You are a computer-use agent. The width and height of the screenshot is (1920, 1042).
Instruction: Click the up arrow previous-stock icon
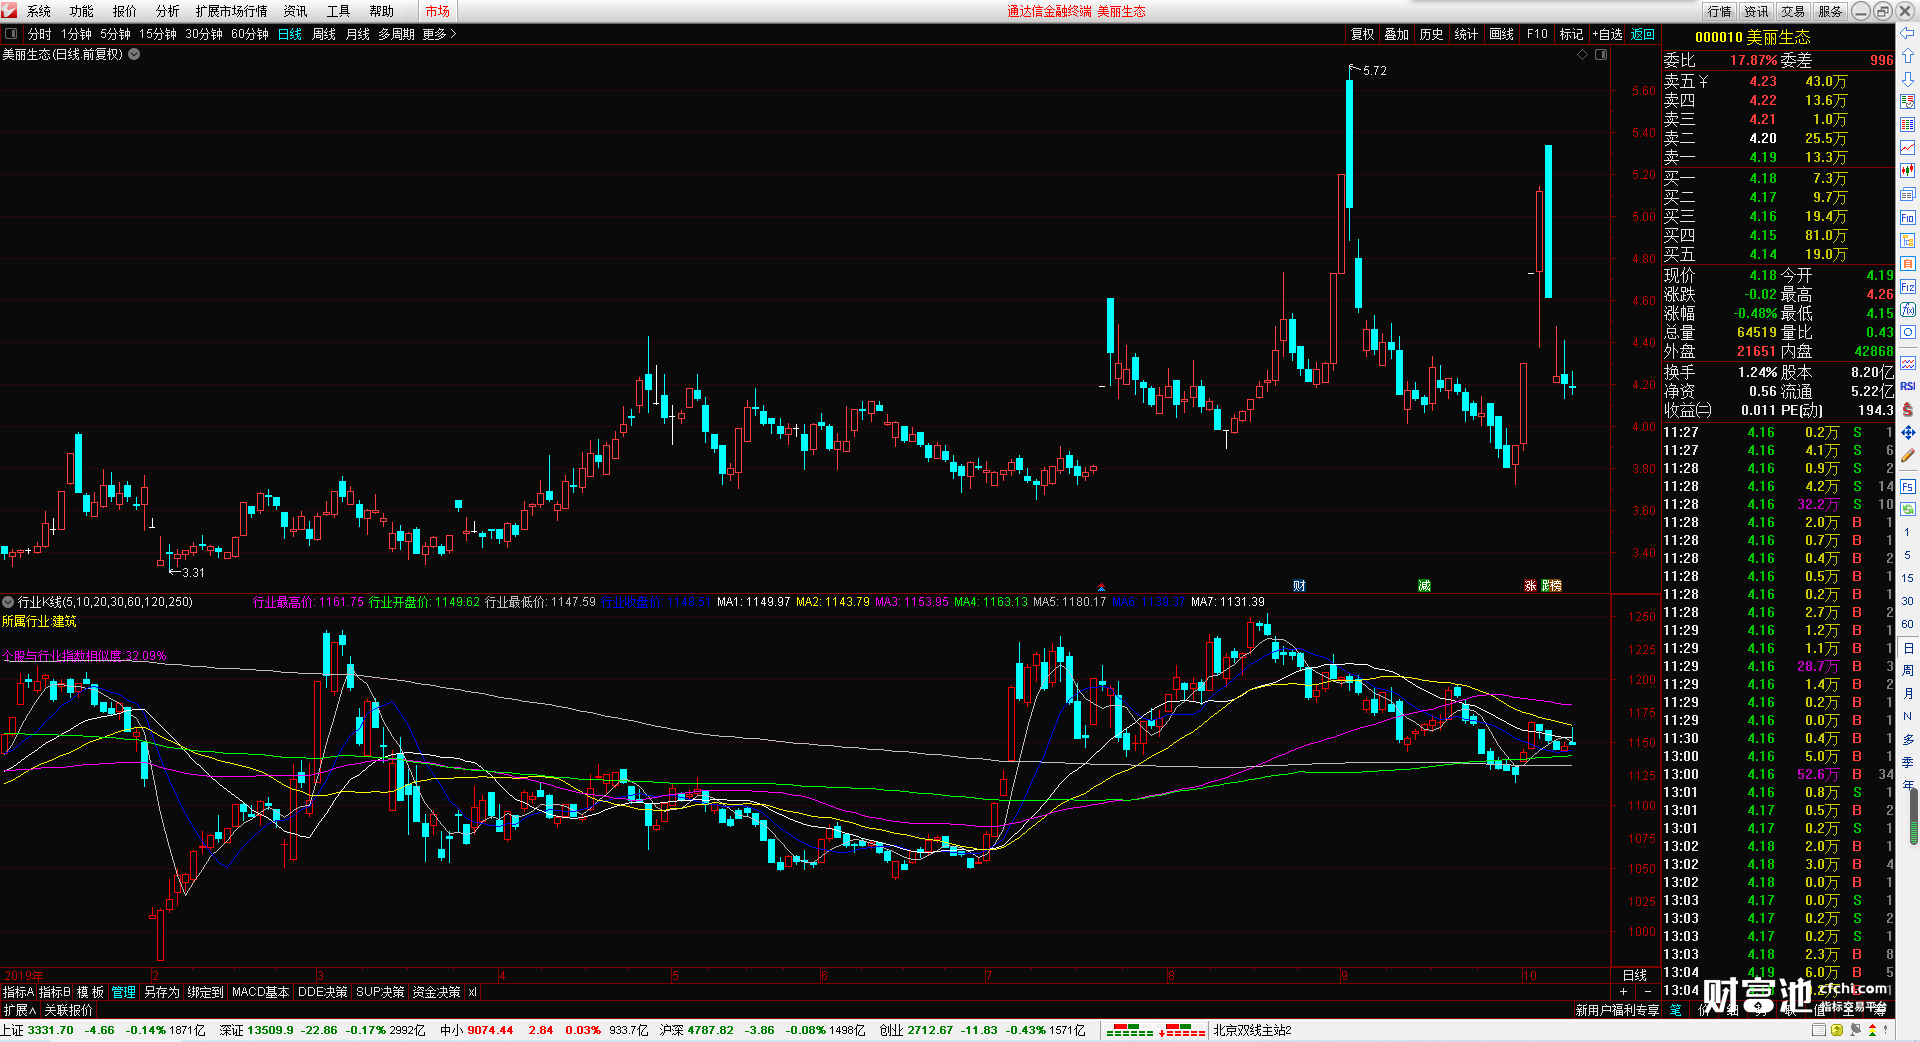click(1908, 56)
